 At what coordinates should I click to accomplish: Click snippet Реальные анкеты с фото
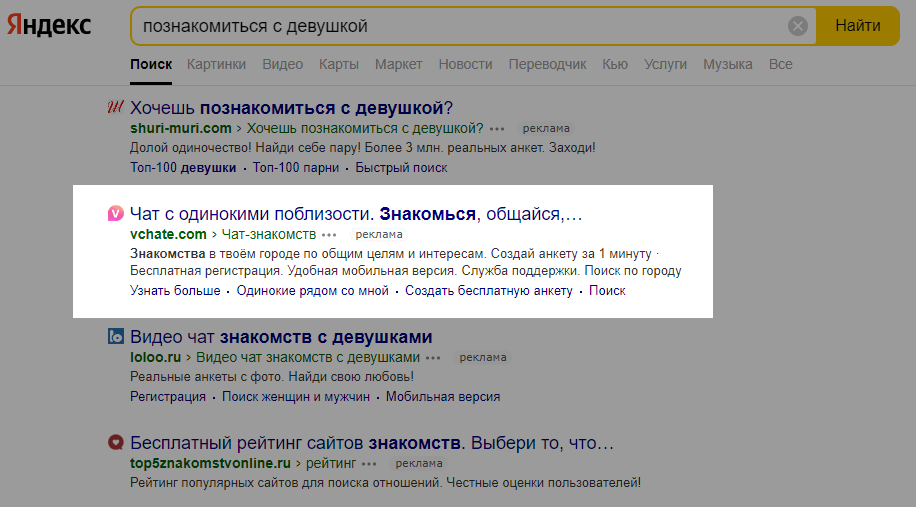click(x=207, y=377)
